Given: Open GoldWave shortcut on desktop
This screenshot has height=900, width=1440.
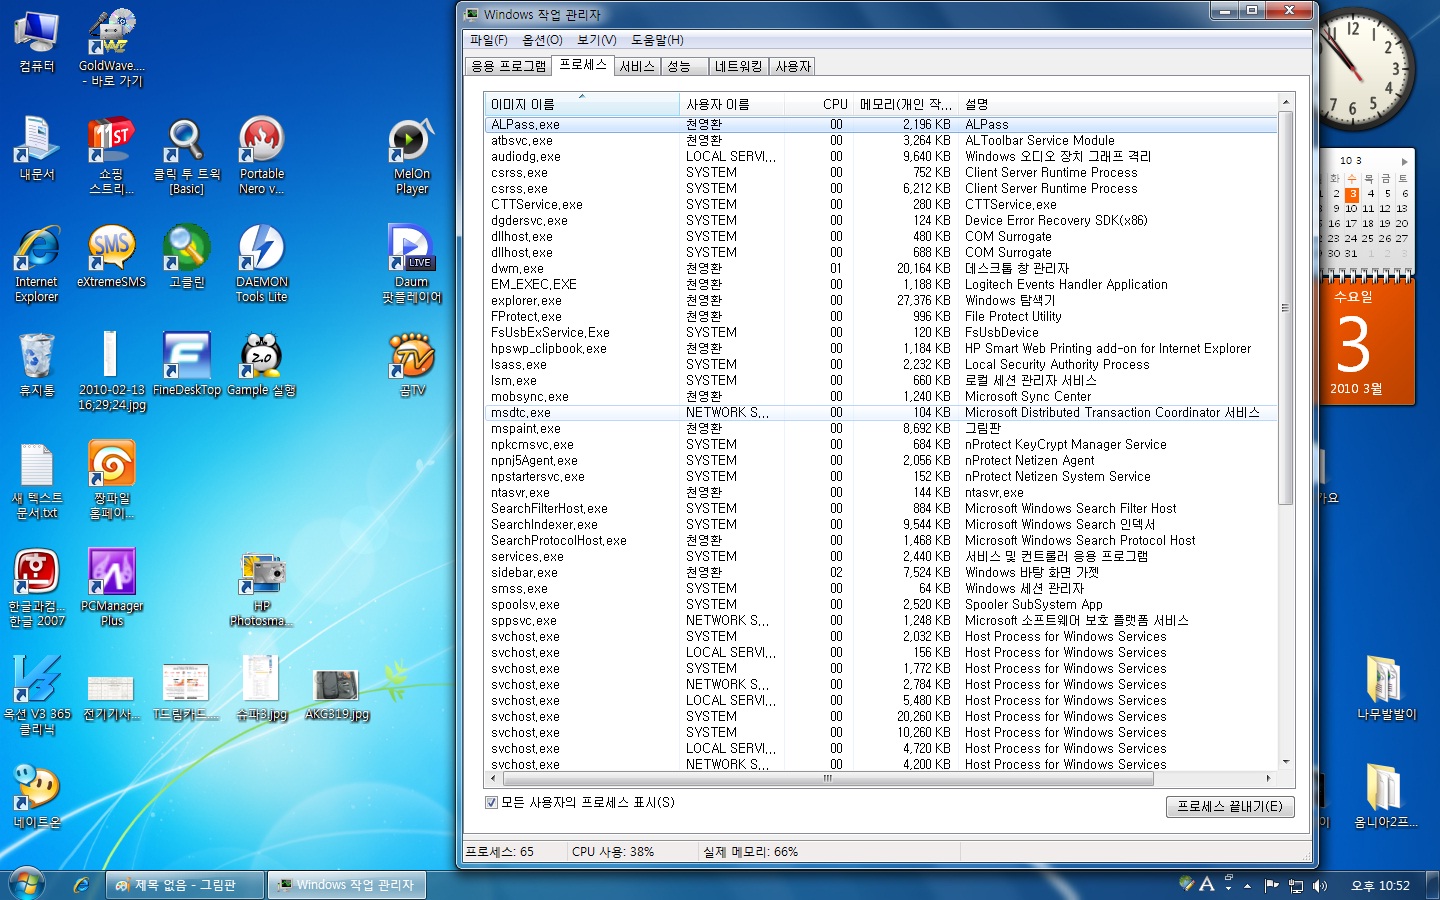Looking at the screenshot, I should click(x=112, y=47).
